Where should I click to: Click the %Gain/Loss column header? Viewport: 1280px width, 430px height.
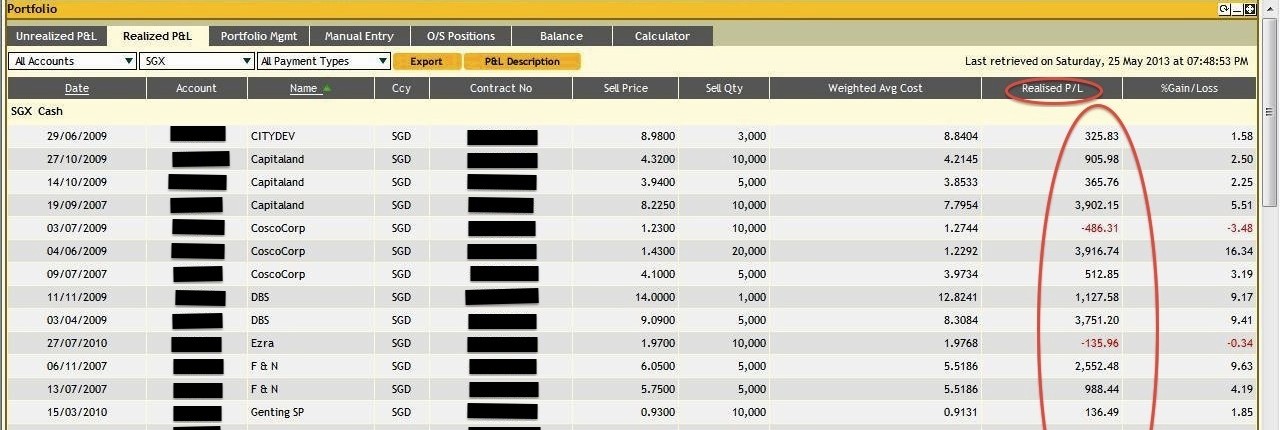click(1189, 88)
